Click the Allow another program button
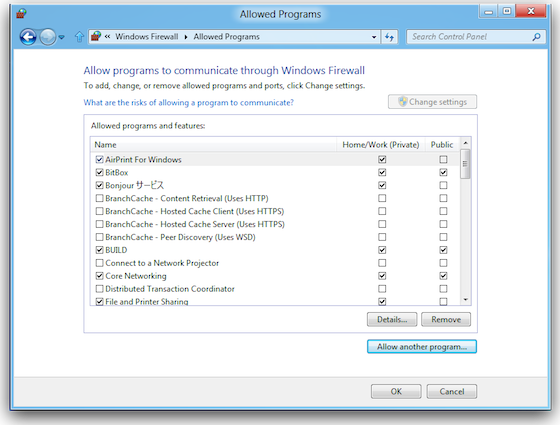Screen dimensions: 560x425 point(422,347)
